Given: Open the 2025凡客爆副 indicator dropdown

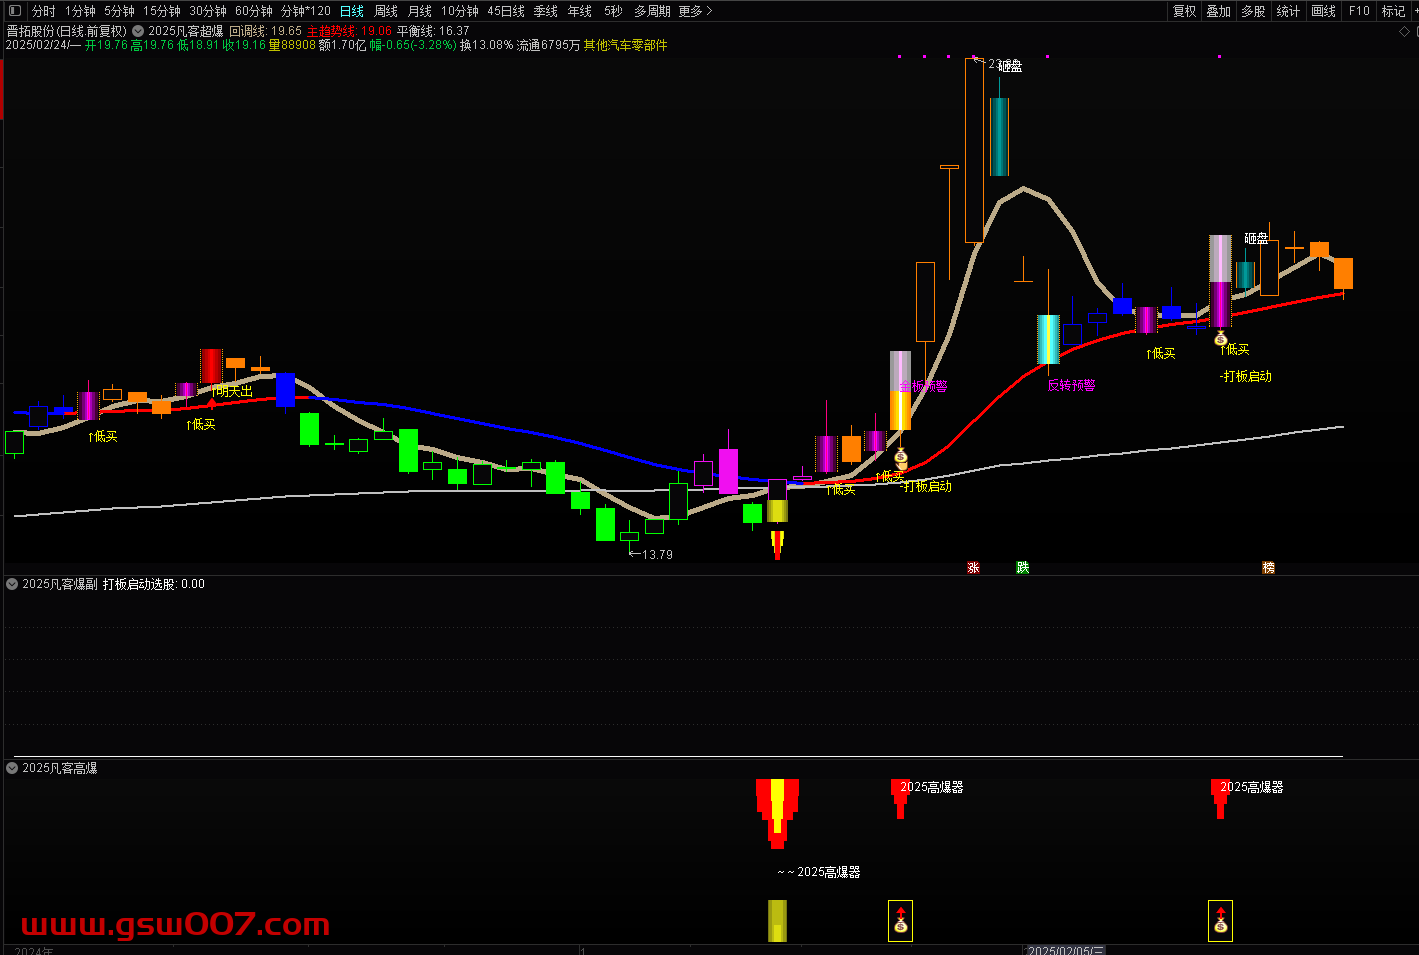Looking at the screenshot, I should [x=12, y=584].
